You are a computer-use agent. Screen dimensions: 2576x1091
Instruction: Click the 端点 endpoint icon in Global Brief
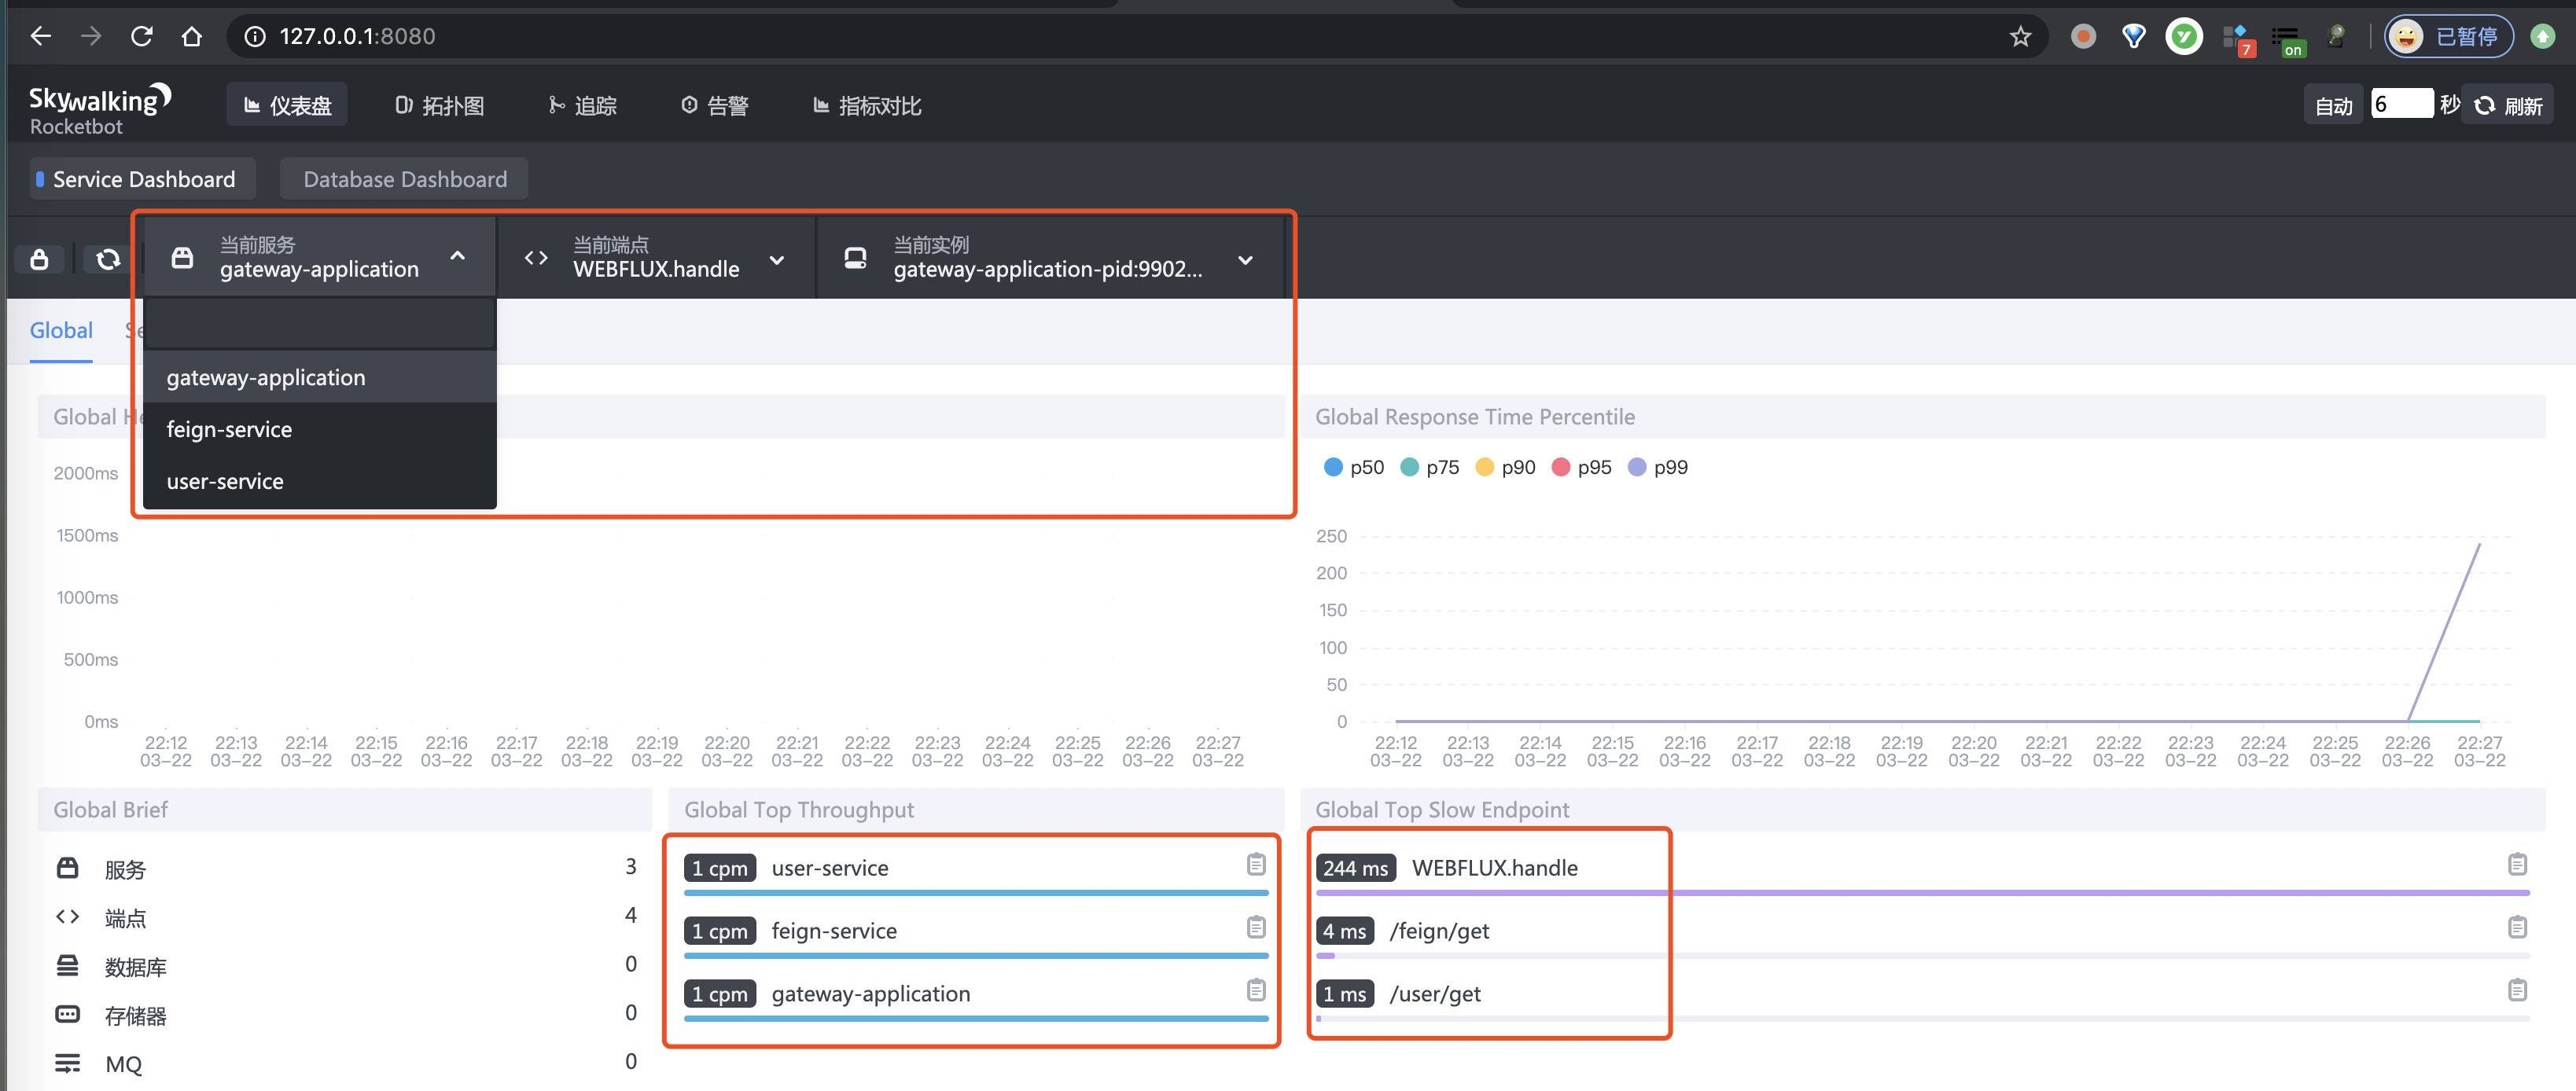point(67,916)
